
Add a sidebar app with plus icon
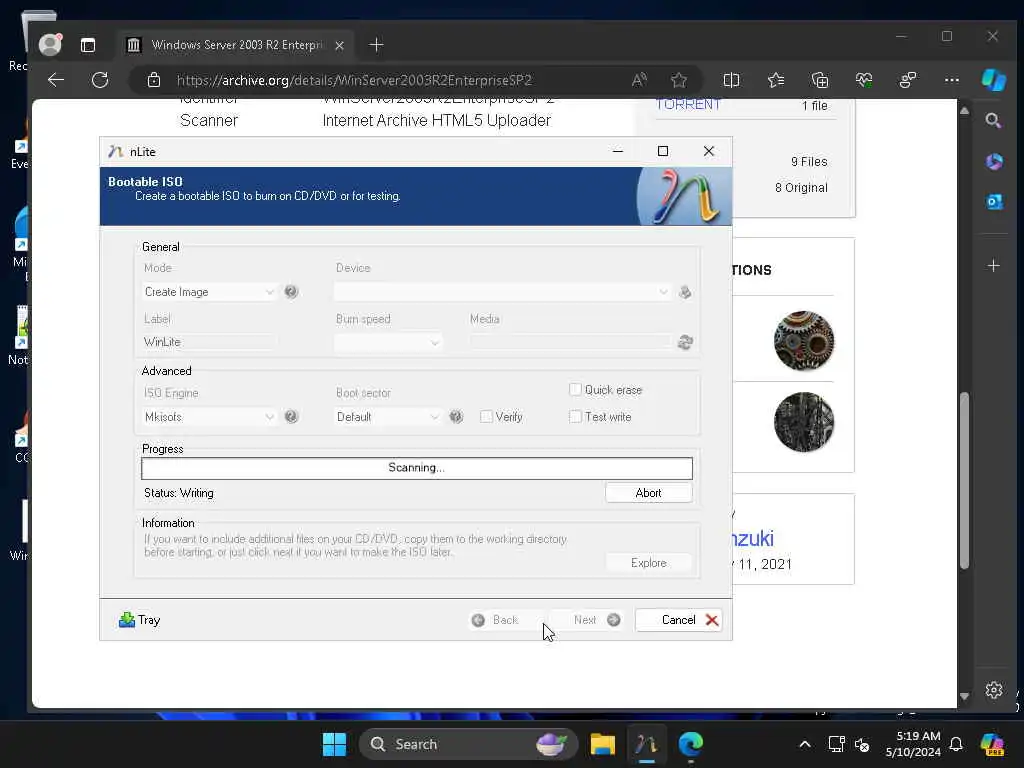coord(993,266)
